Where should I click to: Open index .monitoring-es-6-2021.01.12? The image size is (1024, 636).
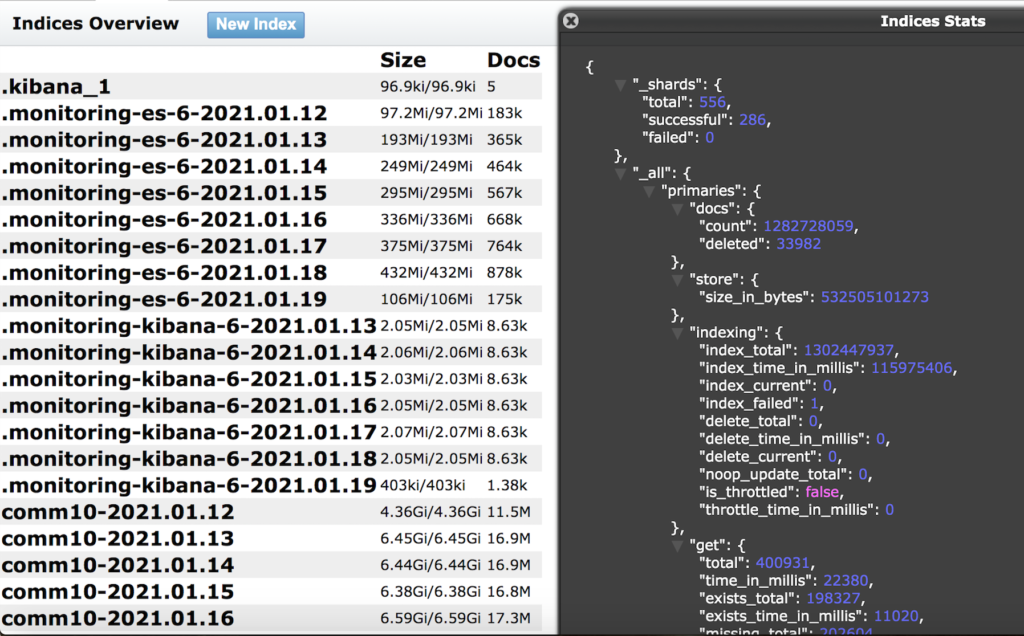(x=164, y=113)
